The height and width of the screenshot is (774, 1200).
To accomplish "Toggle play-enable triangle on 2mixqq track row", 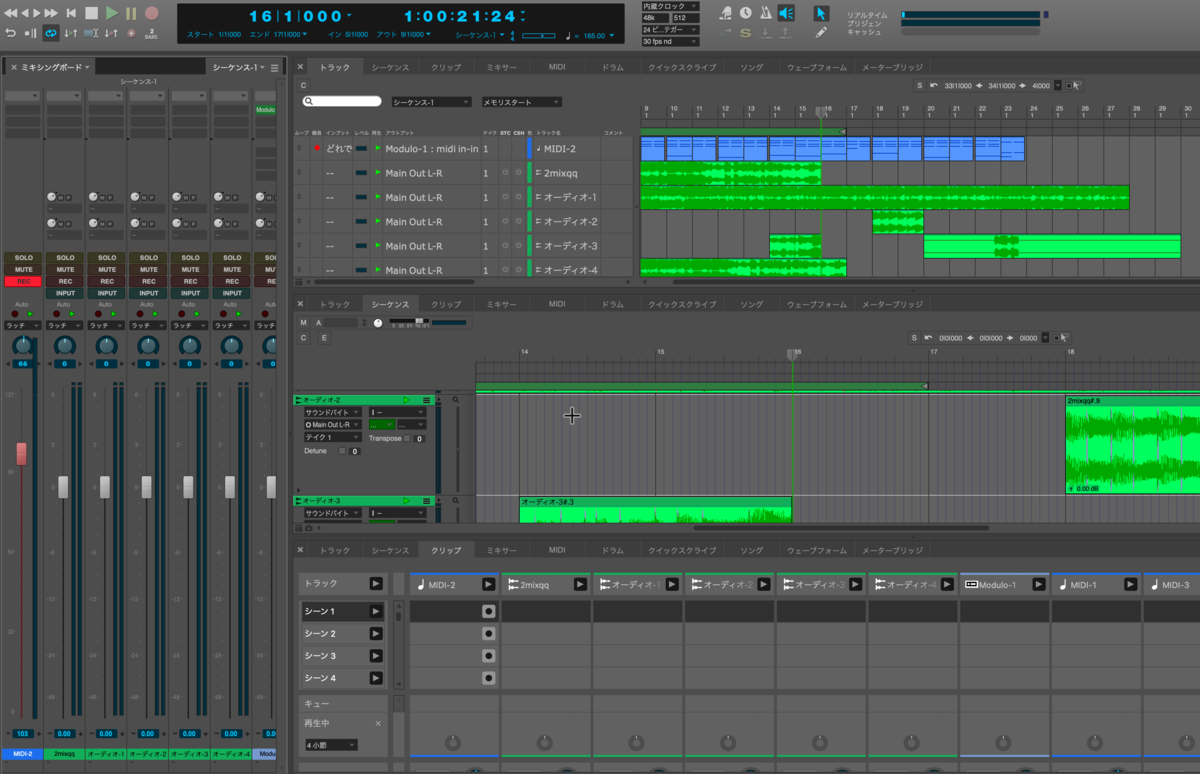I will 378,173.
